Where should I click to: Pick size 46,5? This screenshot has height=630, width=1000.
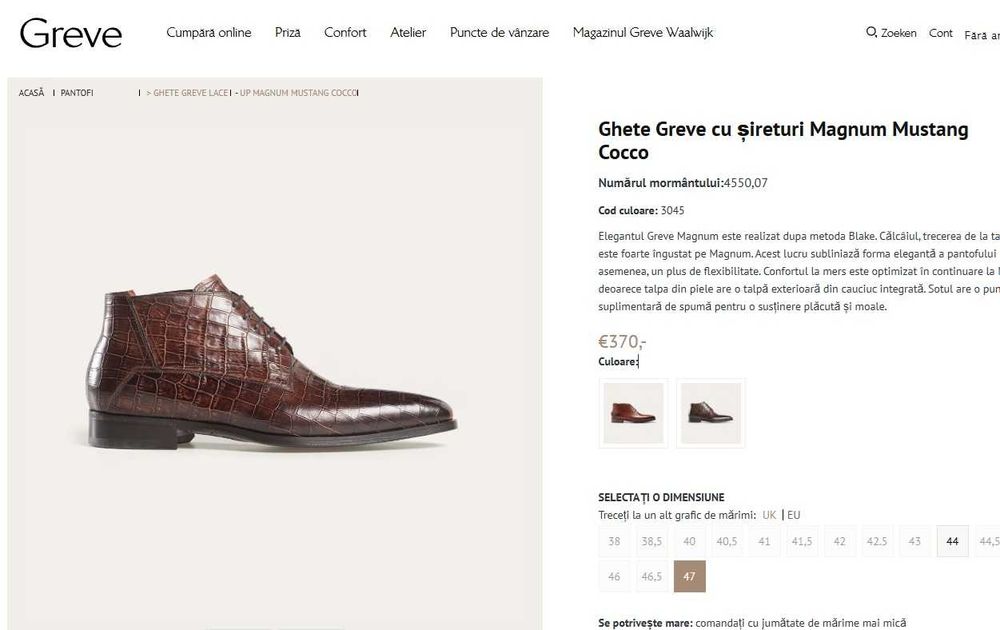[652, 577]
